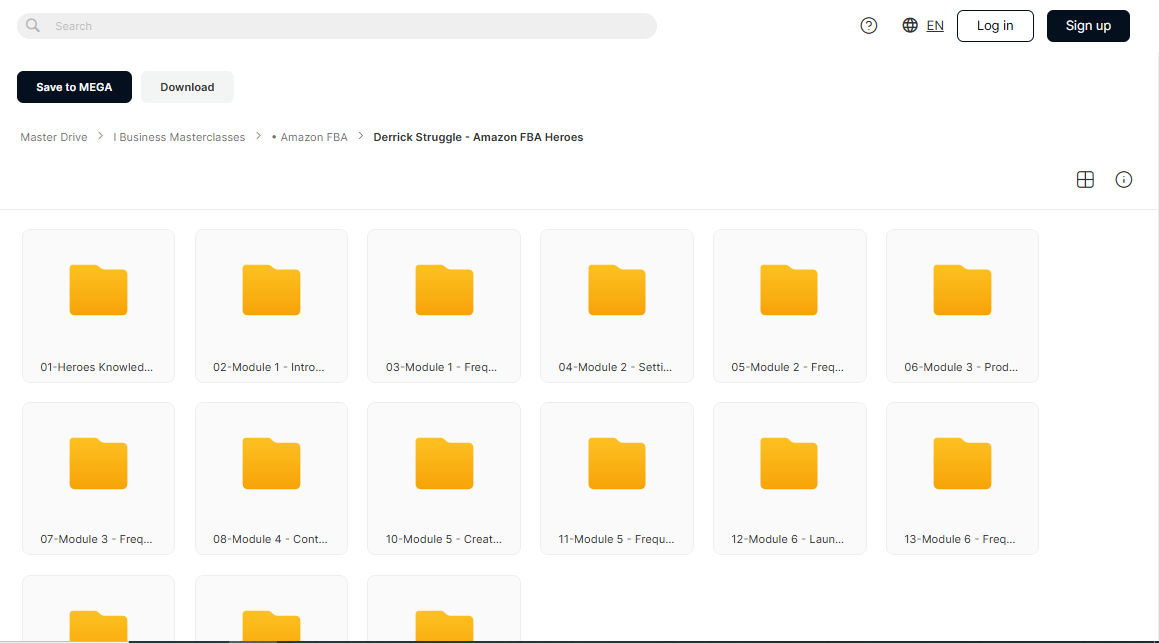Screen dimensions: 1159x643
Task: Select the label 06-Module 3 - Prod...
Action: coord(961,367)
